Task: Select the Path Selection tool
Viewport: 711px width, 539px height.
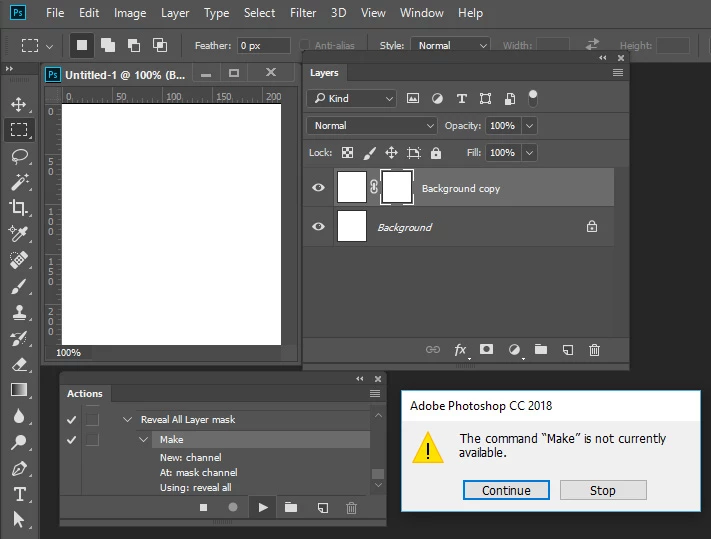Action: [x=19, y=520]
